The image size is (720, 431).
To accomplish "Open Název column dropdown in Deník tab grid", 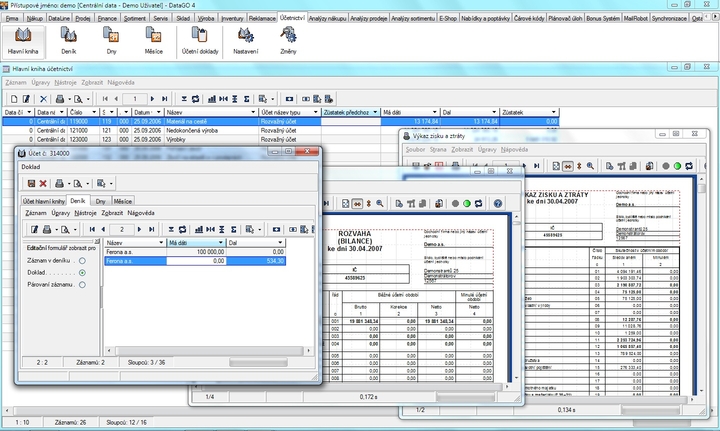I will [161, 243].
